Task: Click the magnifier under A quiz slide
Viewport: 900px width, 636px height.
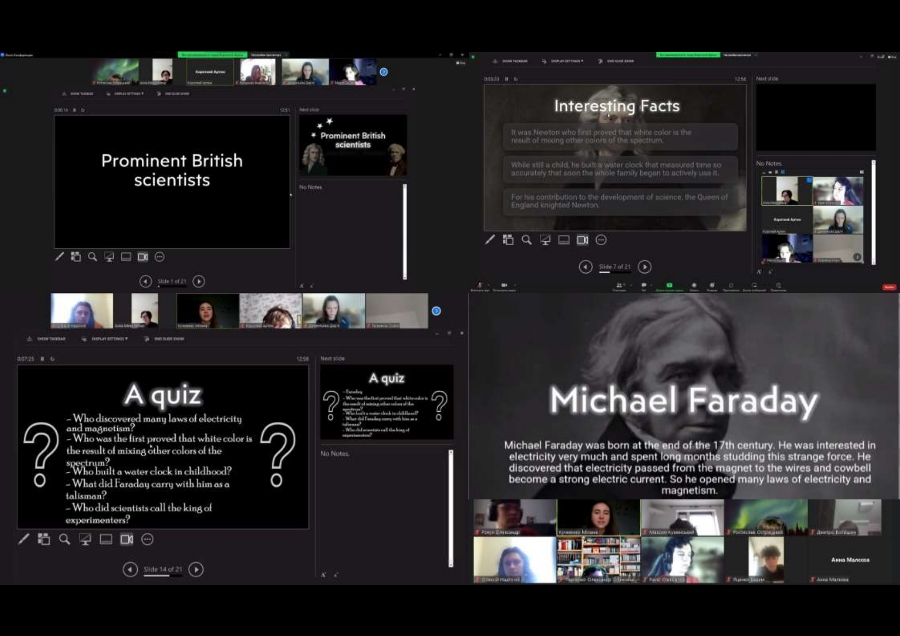Action: (64, 539)
